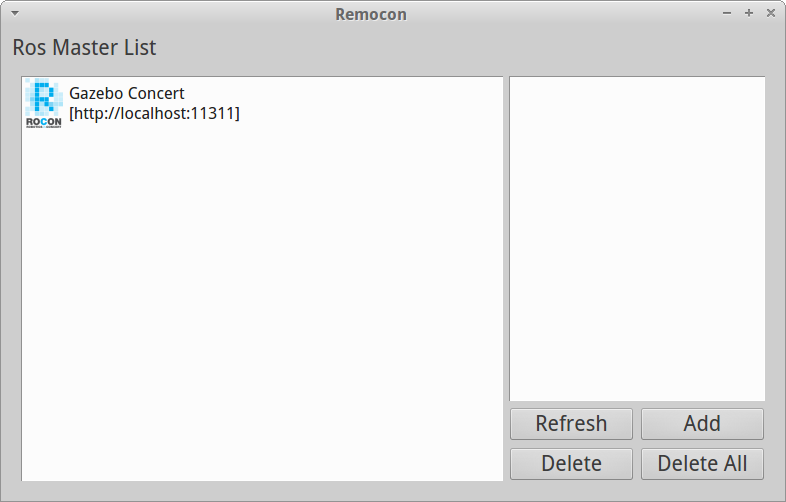This screenshot has width=786, height=502.
Task: Click the Ros Master List heading
Action: 84,47
